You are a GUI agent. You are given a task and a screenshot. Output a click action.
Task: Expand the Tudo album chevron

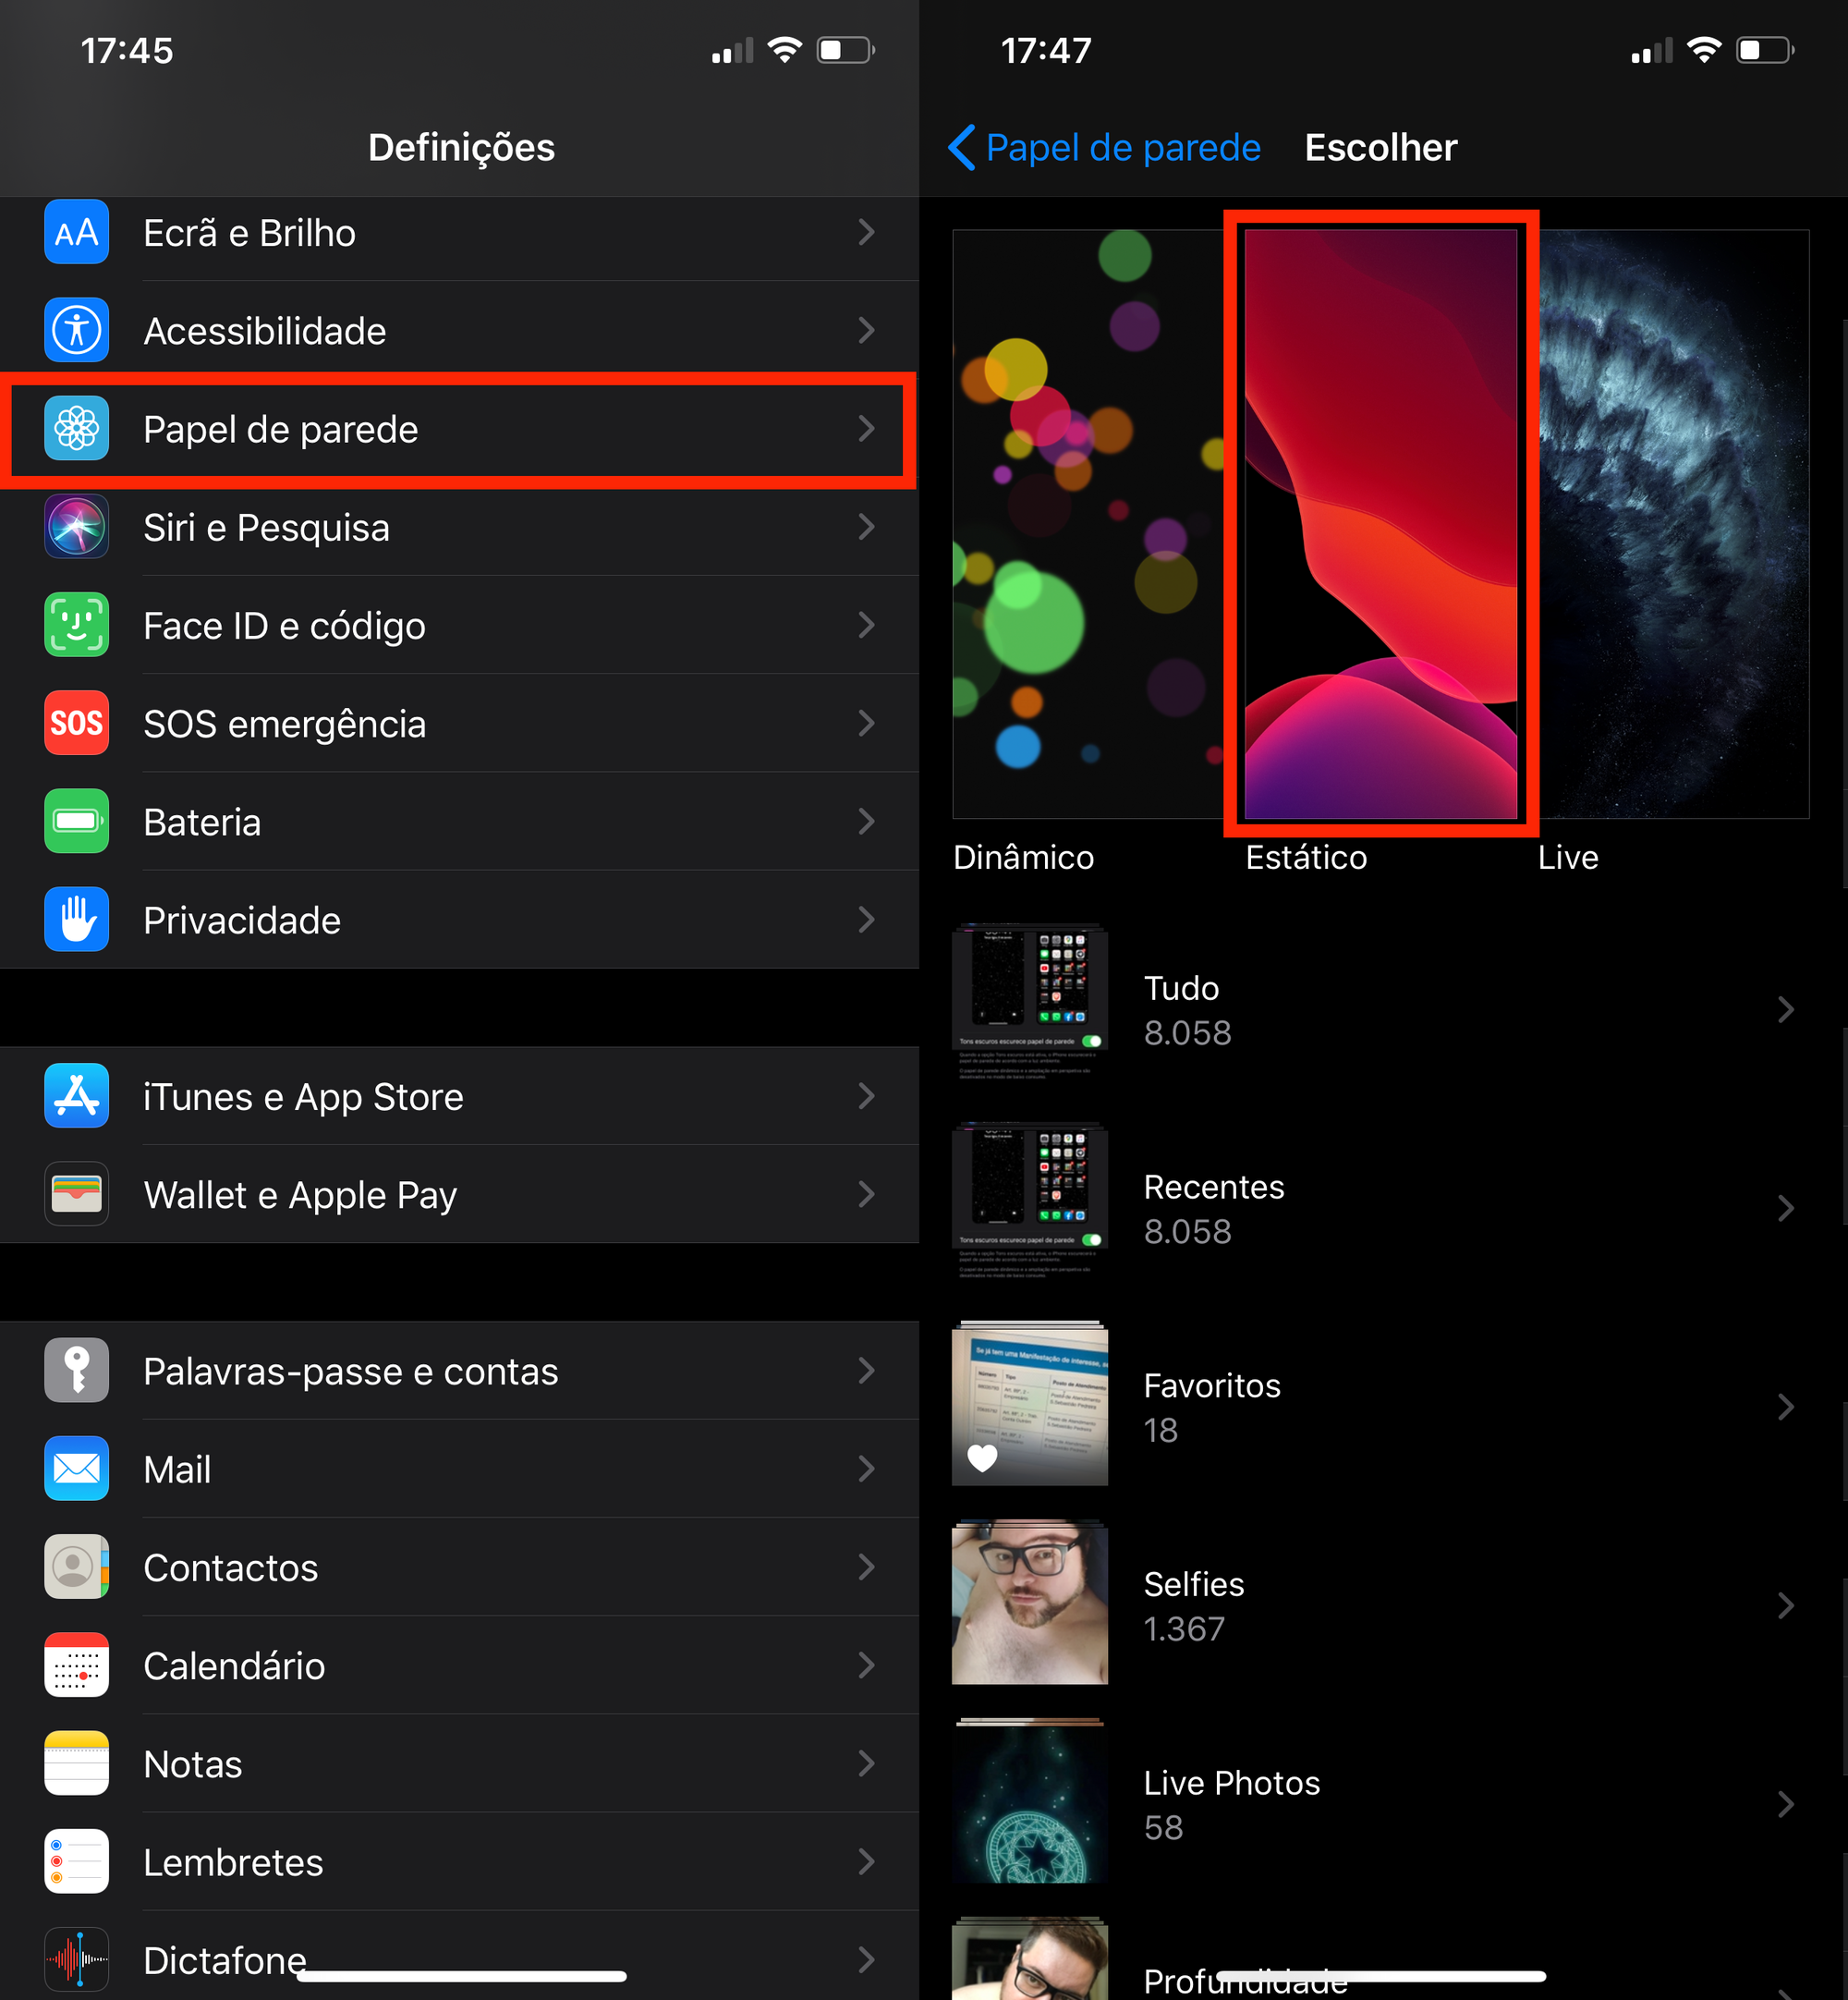tap(1786, 1010)
